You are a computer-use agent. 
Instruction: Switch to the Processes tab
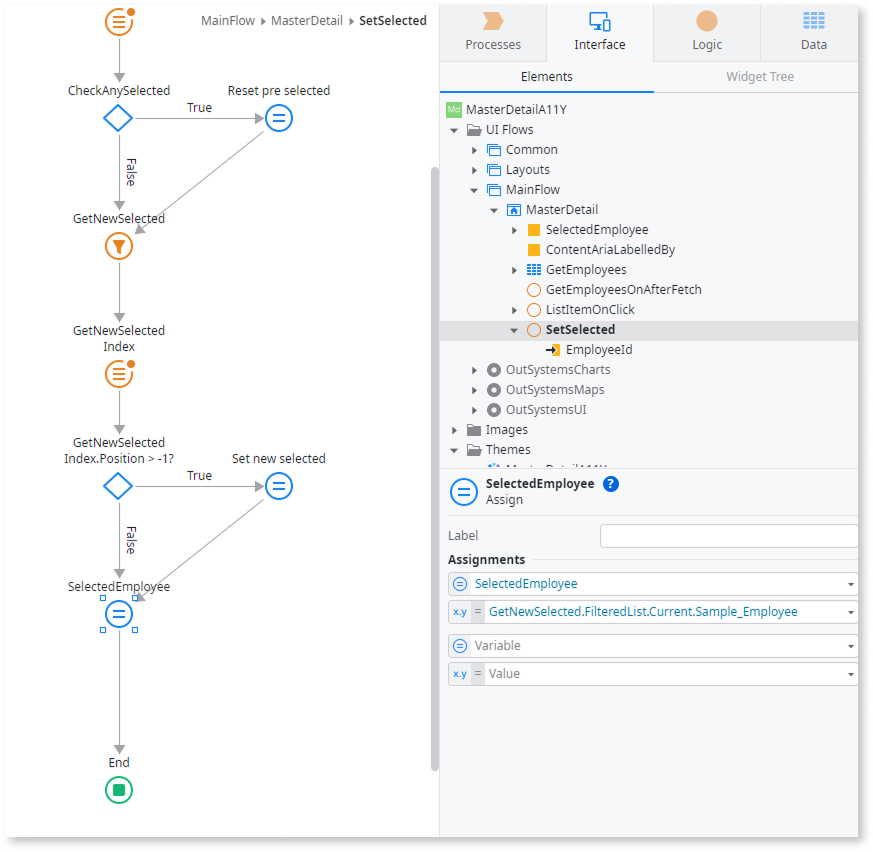pyautogui.click(x=493, y=32)
